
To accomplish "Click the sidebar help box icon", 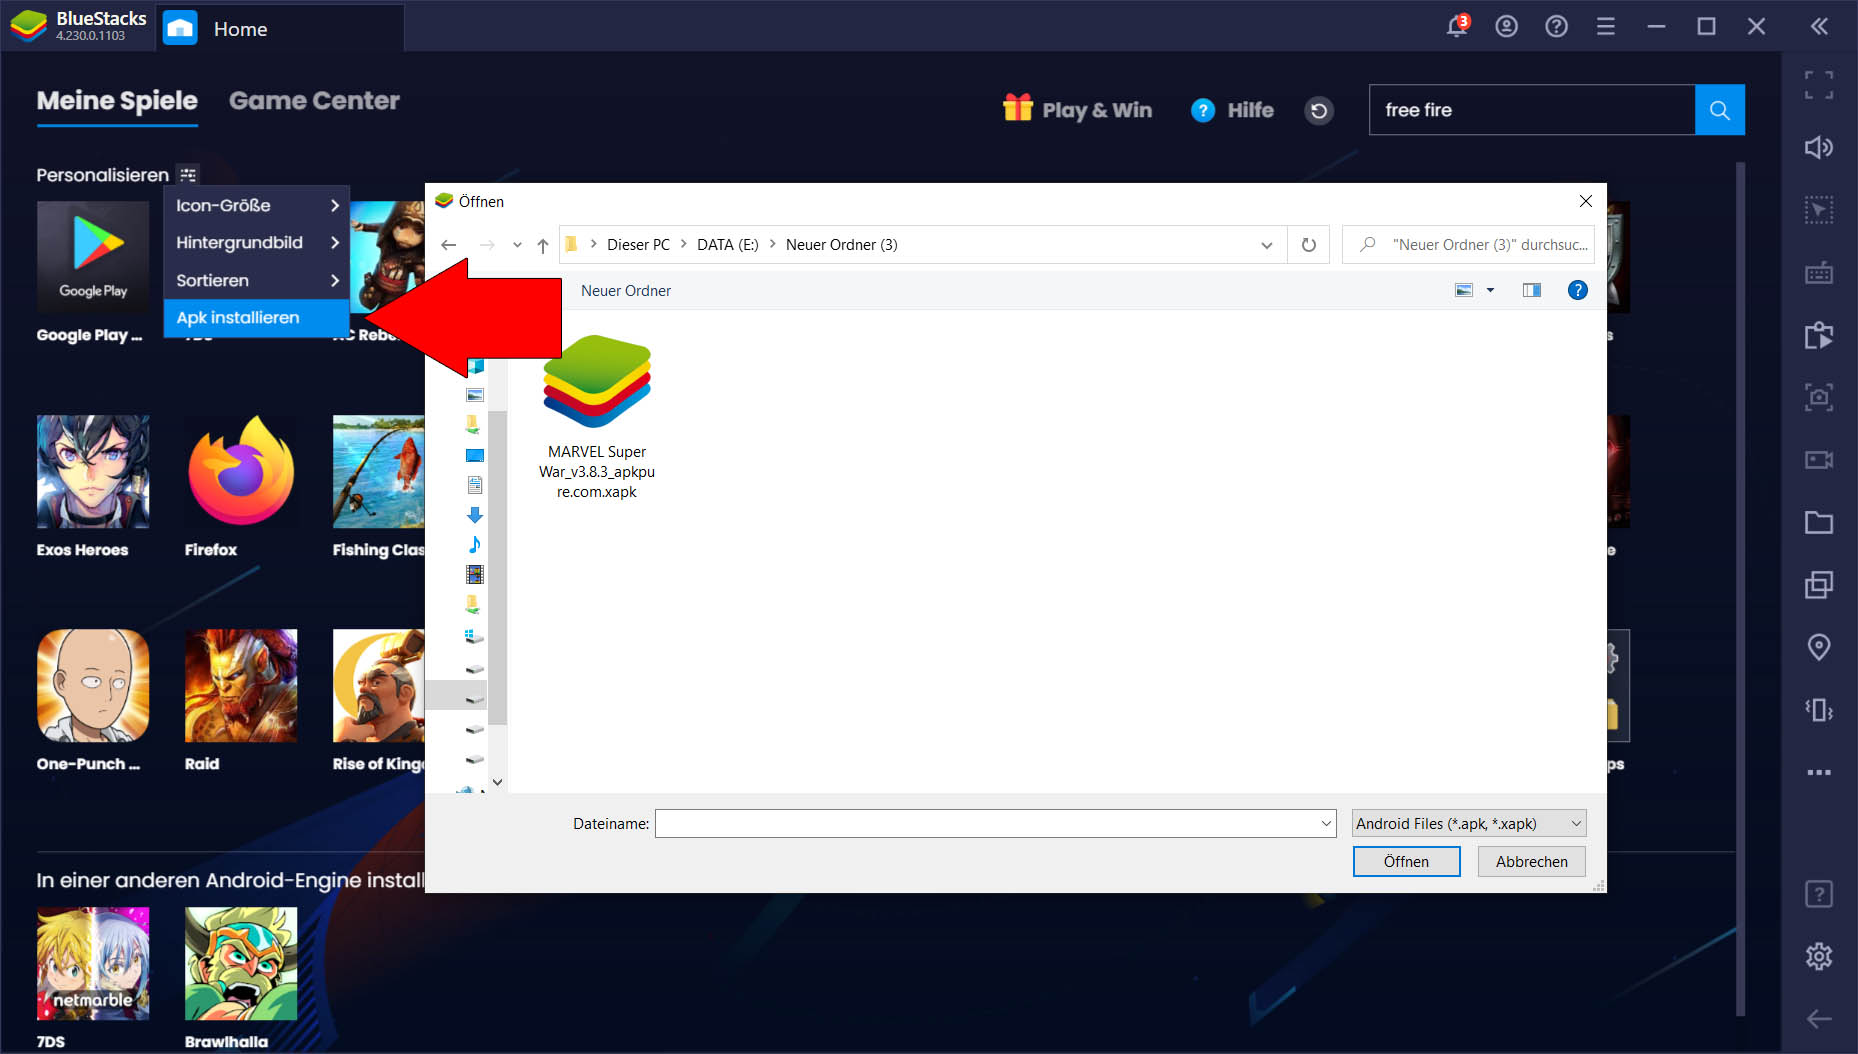I will click(x=1819, y=894).
